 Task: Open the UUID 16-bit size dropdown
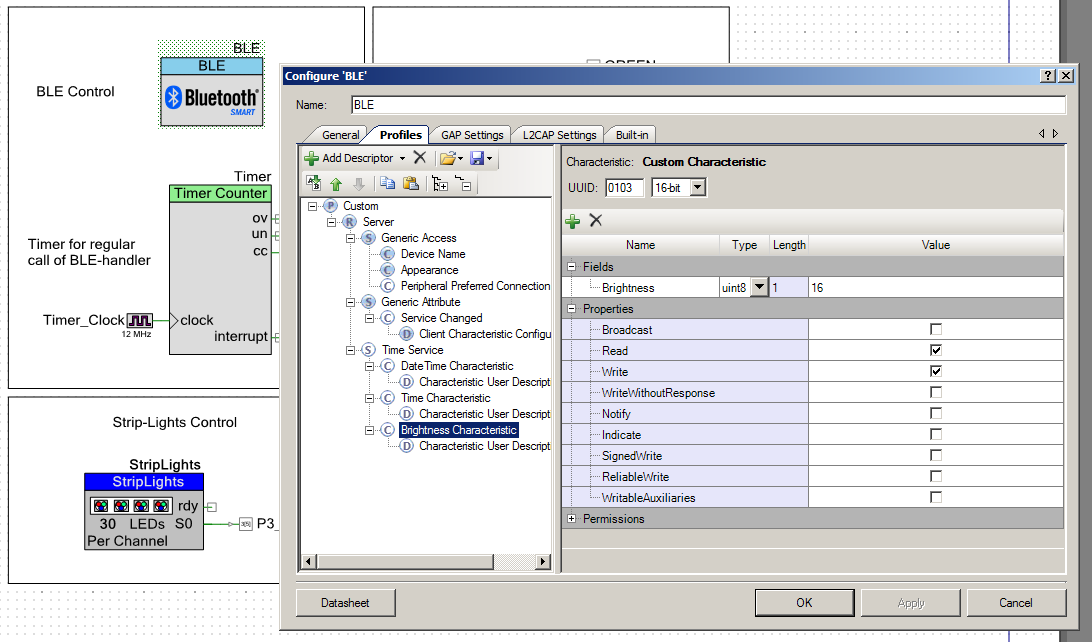click(698, 187)
